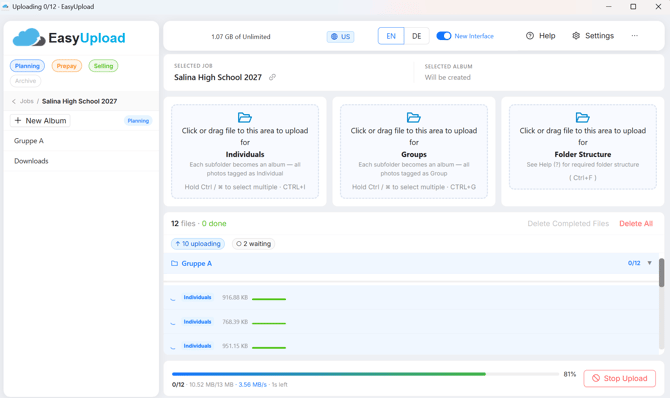Click the 0/12 count on Gruppe A row

(x=634, y=263)
